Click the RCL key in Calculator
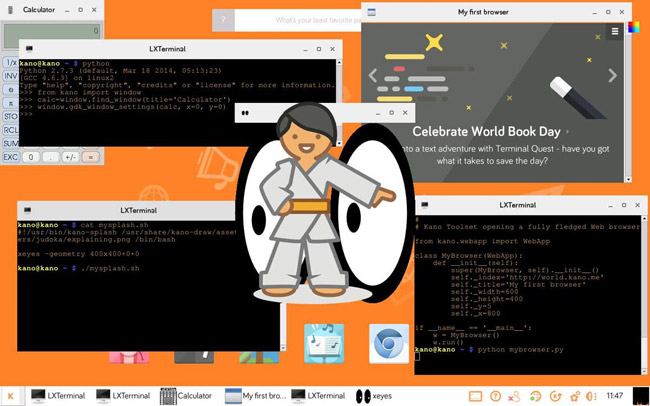Screen dimensions: 650x406 [10, 130]
